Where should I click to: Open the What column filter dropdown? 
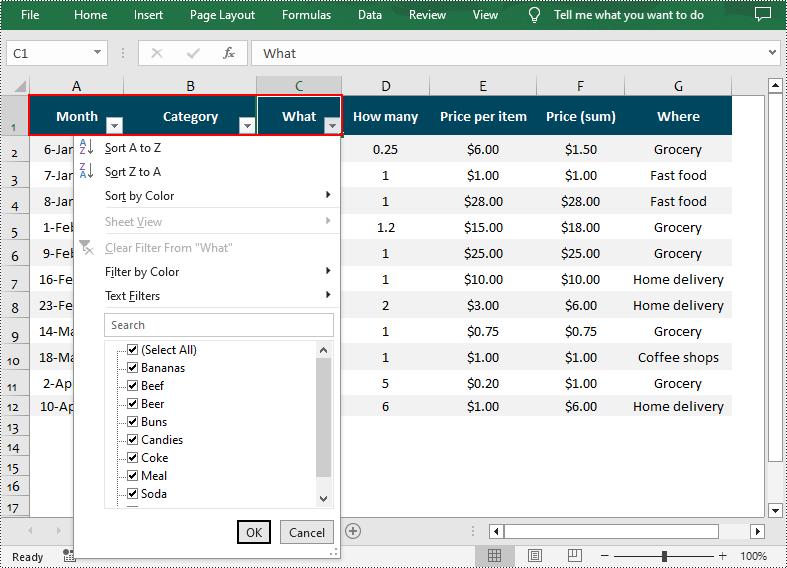[x=332, y=125]
